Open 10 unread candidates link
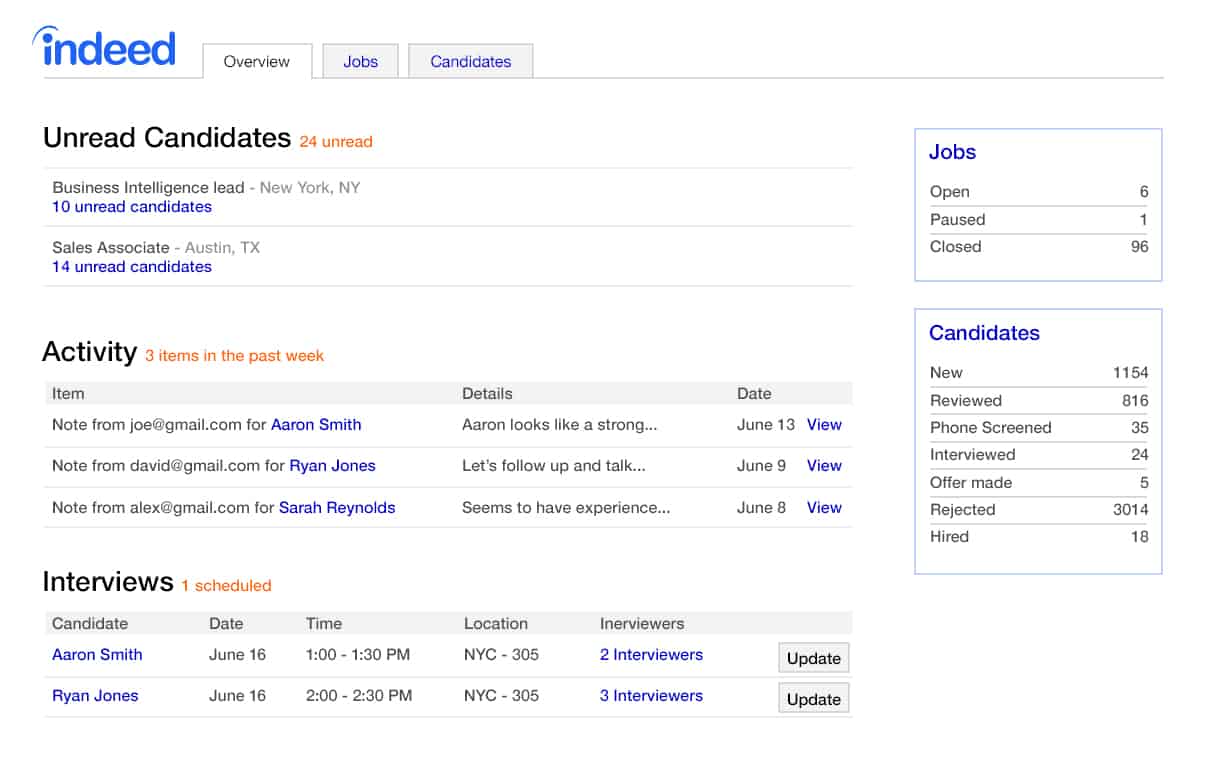This screenshot has height=768, width=1208. coord(132,207)
